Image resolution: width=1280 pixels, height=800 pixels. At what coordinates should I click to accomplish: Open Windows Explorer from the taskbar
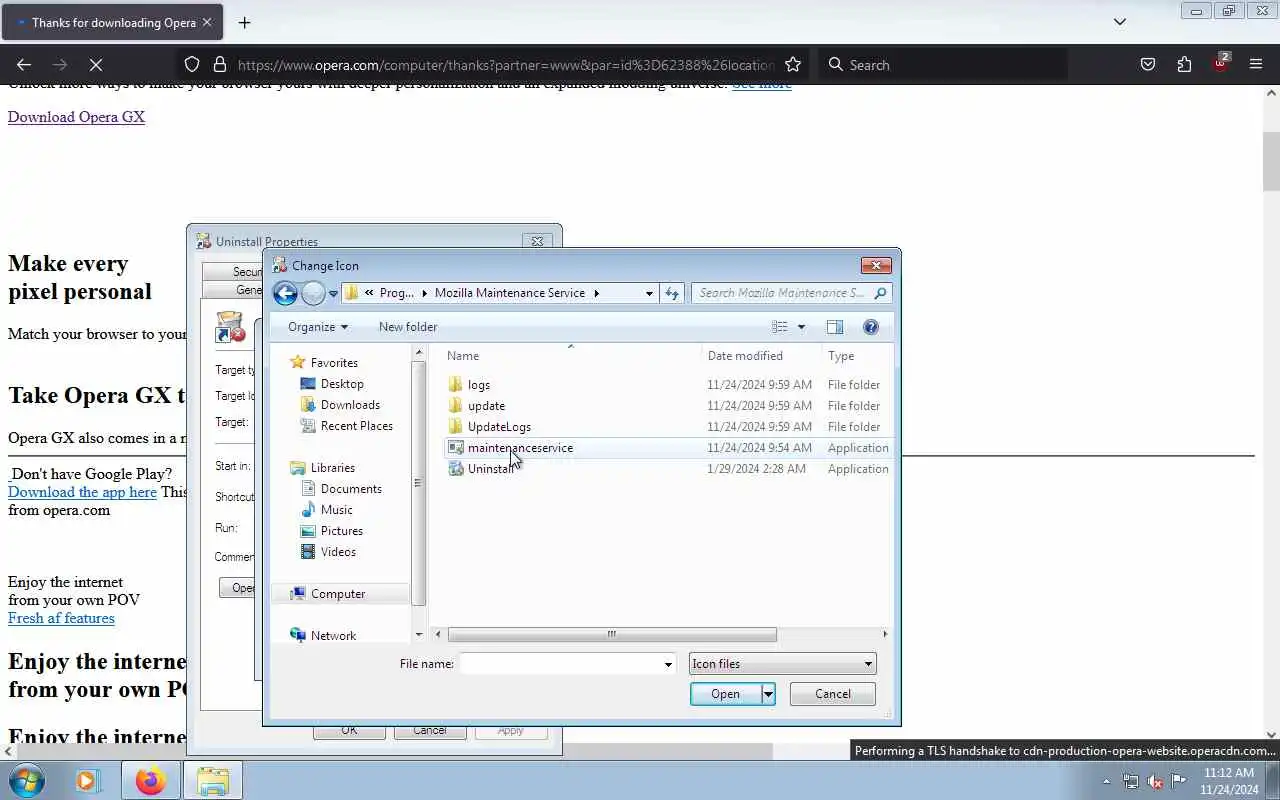tap(212, 780)
